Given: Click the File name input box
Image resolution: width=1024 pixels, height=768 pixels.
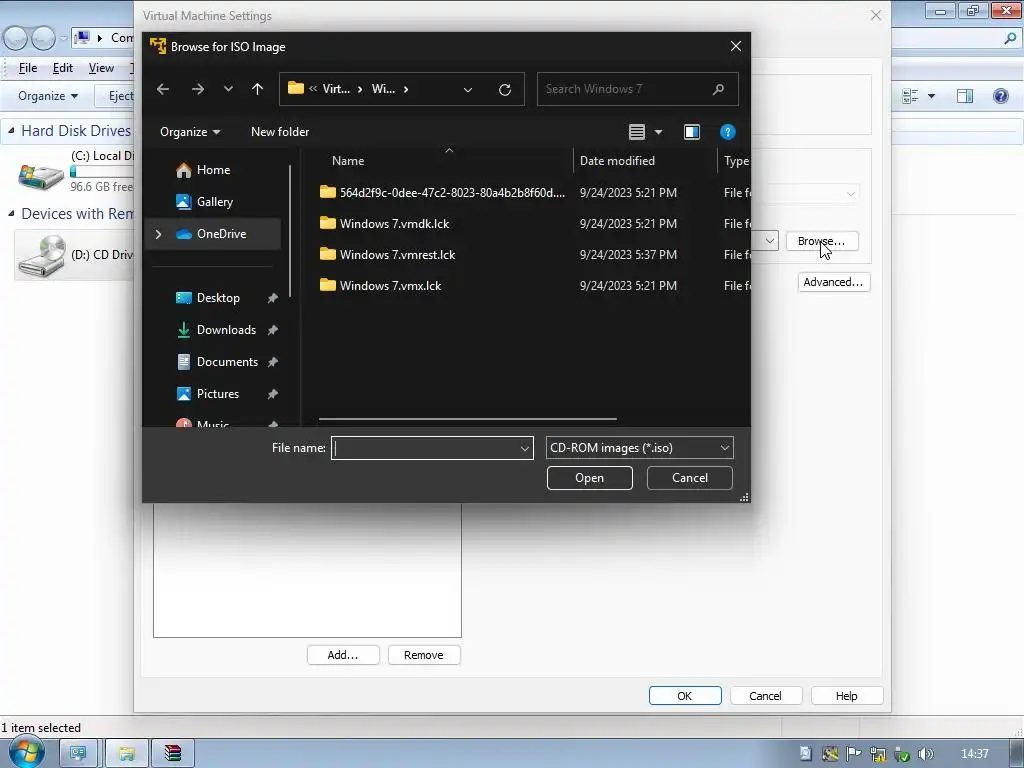Looking at the screenshot, I should tap(424, 448).
